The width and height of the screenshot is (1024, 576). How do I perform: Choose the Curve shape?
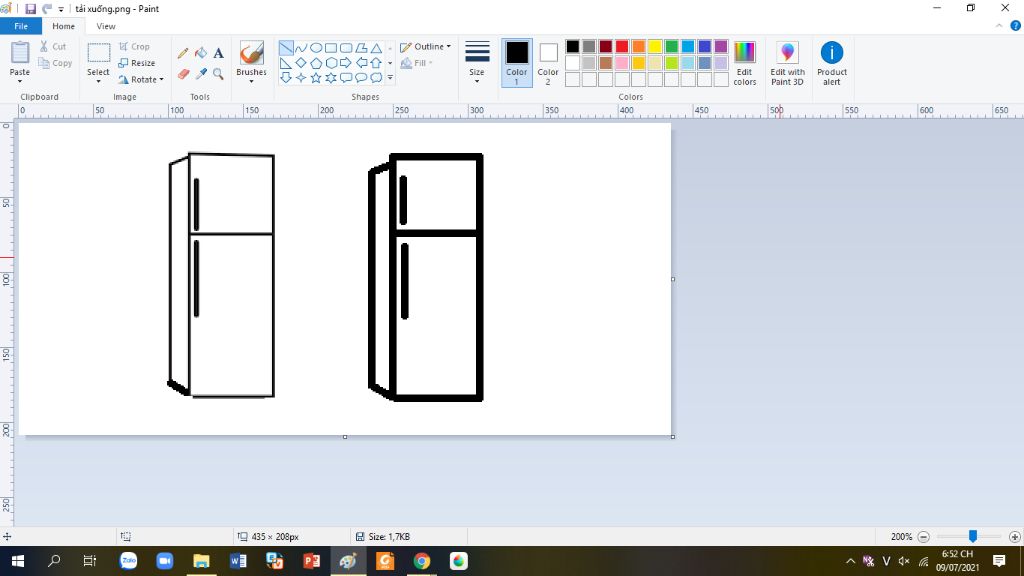[301, 48]
